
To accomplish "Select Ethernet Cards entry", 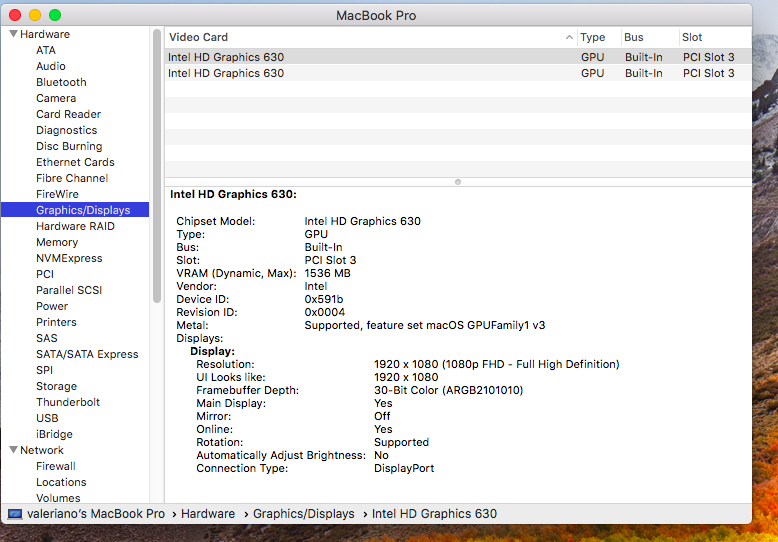I will pyautogui.click(x=75, y=162).
